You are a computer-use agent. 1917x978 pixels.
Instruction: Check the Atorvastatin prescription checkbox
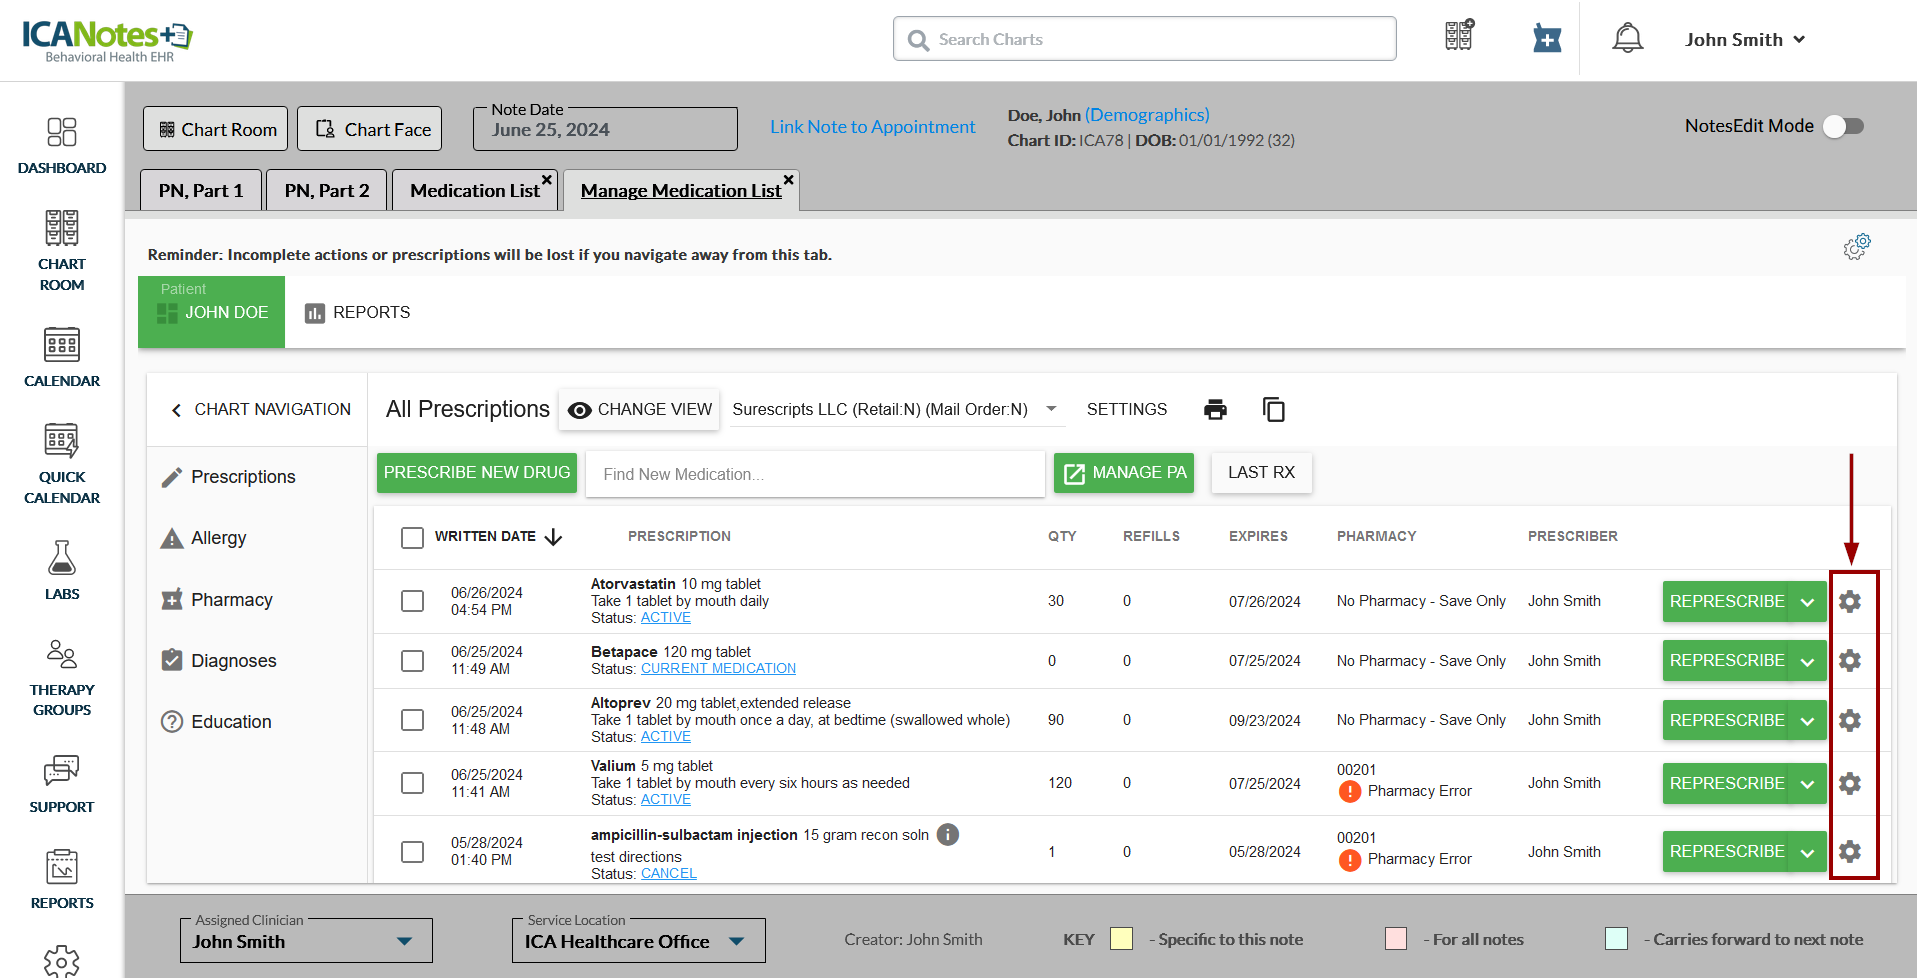pyautogui.click(x=412, y=601)
